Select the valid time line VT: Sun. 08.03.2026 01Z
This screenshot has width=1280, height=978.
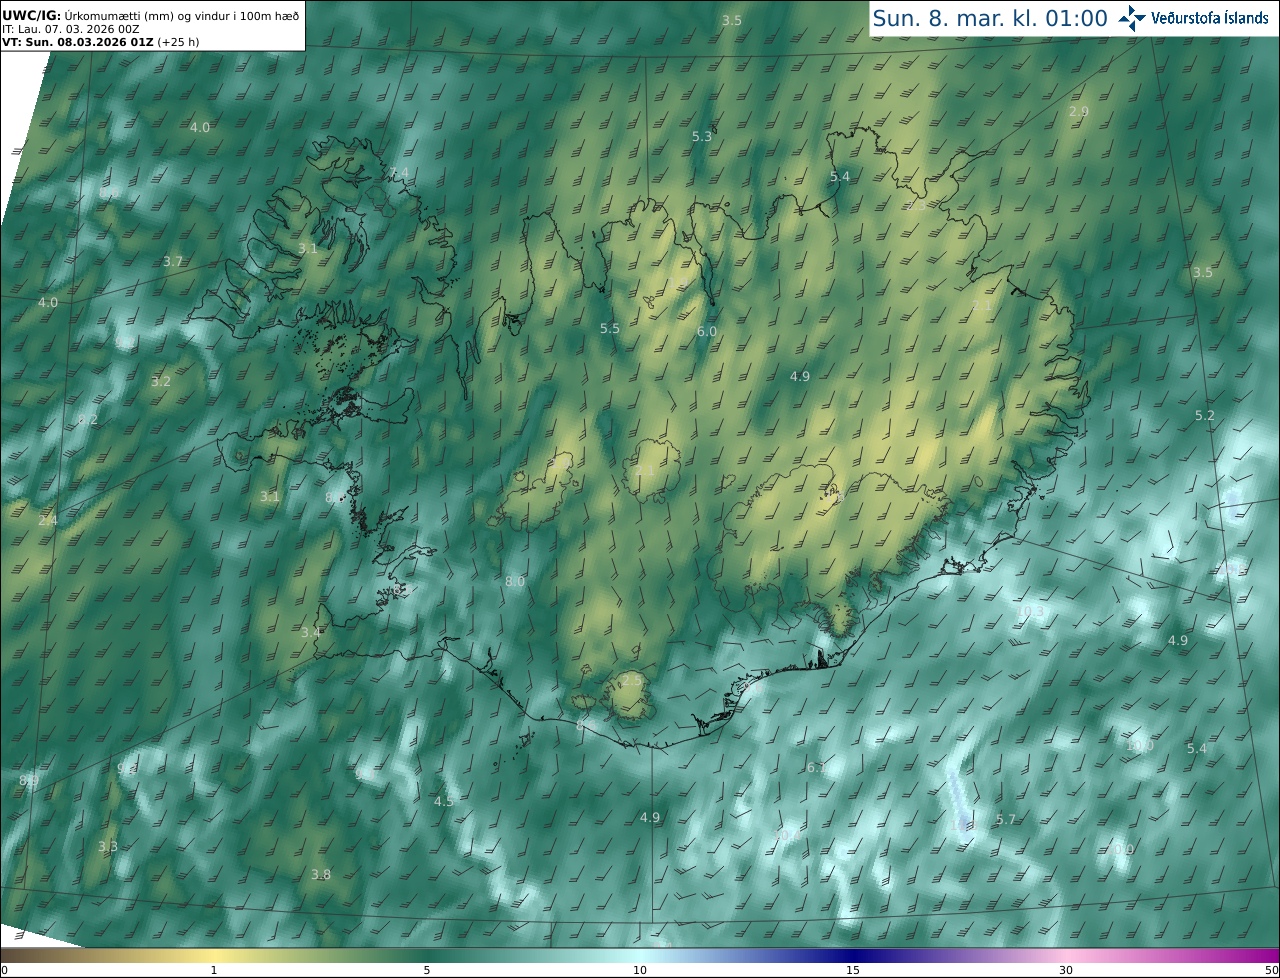point(100,42)
